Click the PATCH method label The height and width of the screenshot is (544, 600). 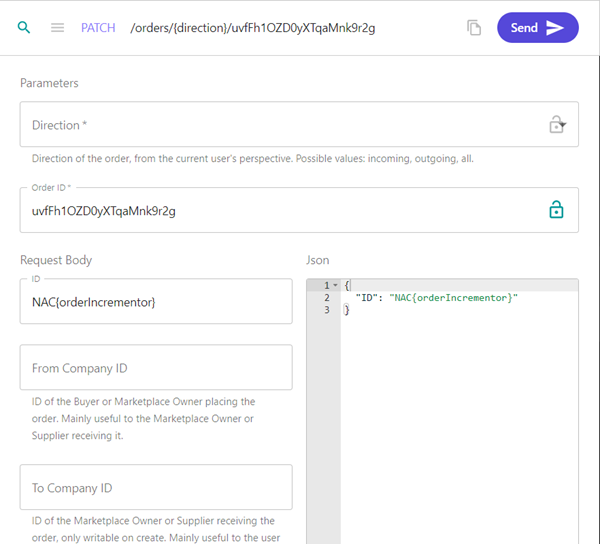98,28
